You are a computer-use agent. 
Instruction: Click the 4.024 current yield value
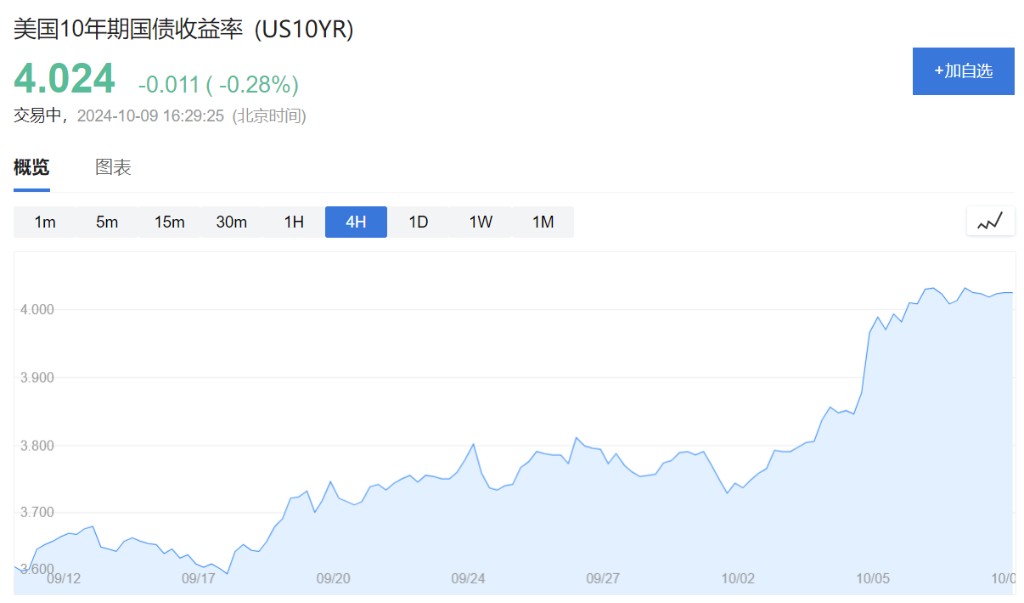[64, 79]
